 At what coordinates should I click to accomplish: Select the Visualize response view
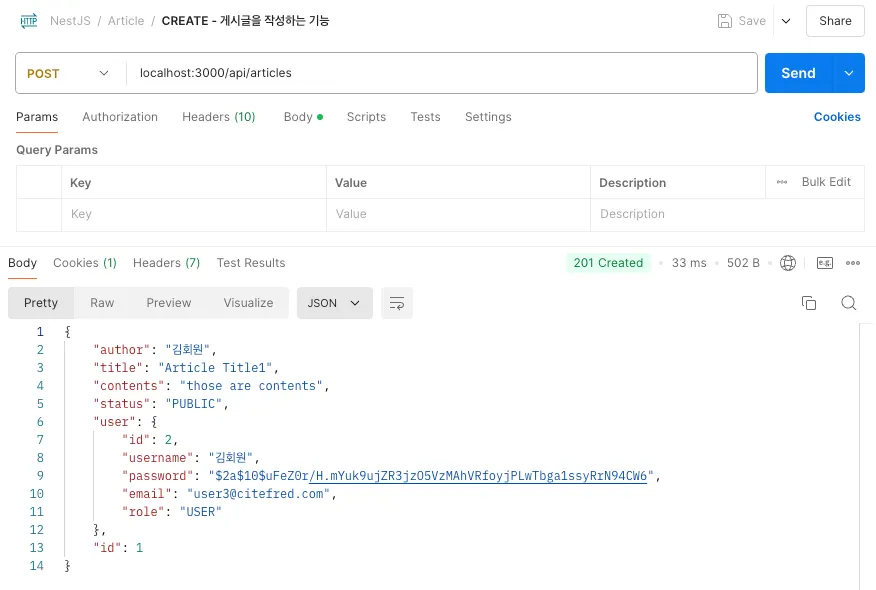point(248,303)
